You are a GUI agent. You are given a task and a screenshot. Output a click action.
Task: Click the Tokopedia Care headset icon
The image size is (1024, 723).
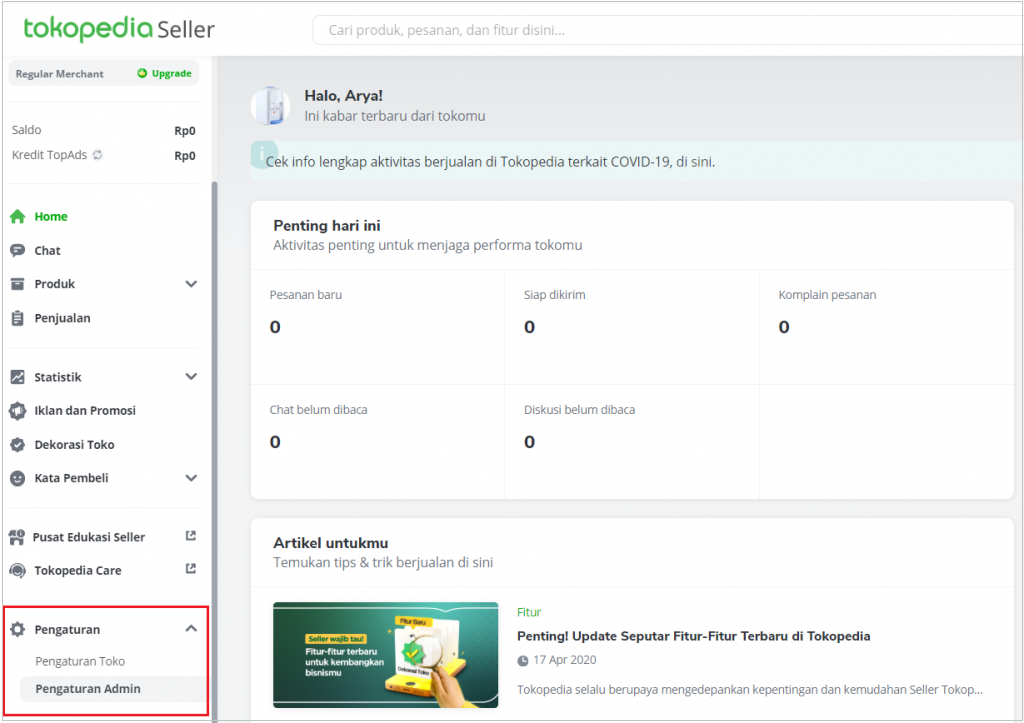[18, 570]
